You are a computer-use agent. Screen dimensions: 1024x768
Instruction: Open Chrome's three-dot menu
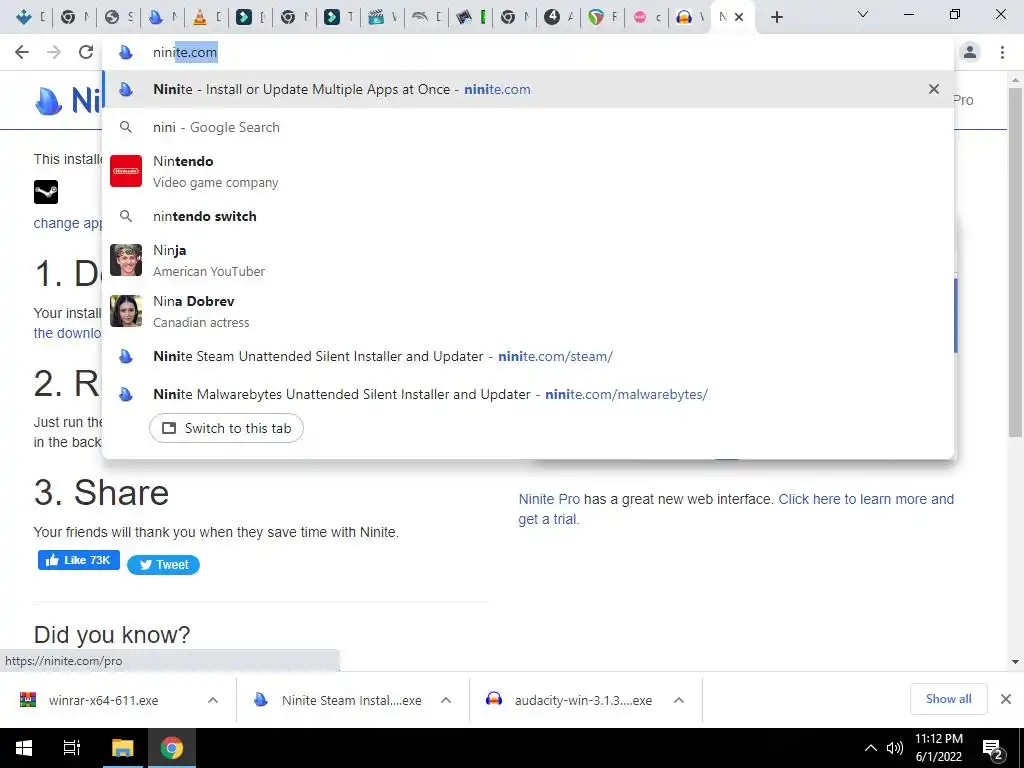click(x=1002, y=52)
